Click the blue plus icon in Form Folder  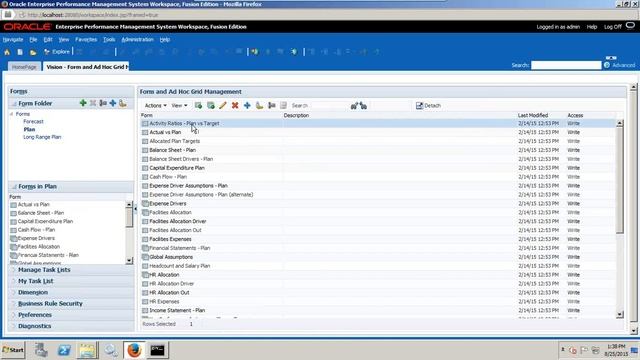tap(113, 103)
